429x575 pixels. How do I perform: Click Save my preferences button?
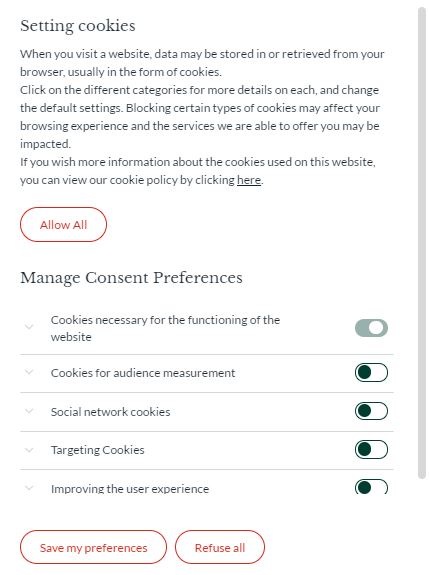point(94,547)
